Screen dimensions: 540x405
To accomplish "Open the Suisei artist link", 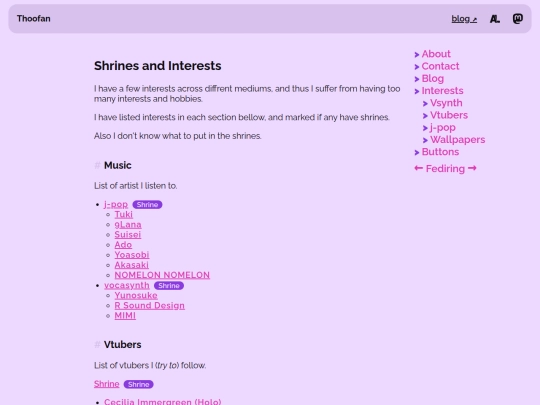I will tap(127, 235).
